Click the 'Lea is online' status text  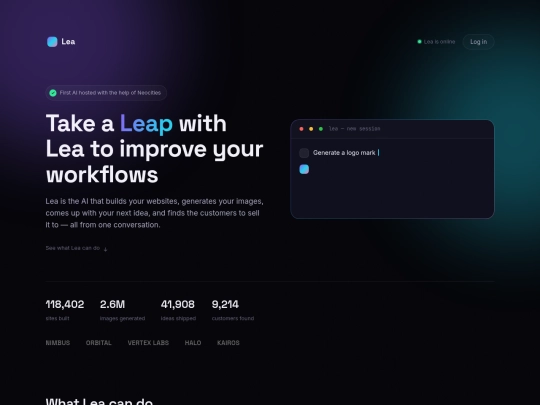pyautogui.click(x=439, y=42)
